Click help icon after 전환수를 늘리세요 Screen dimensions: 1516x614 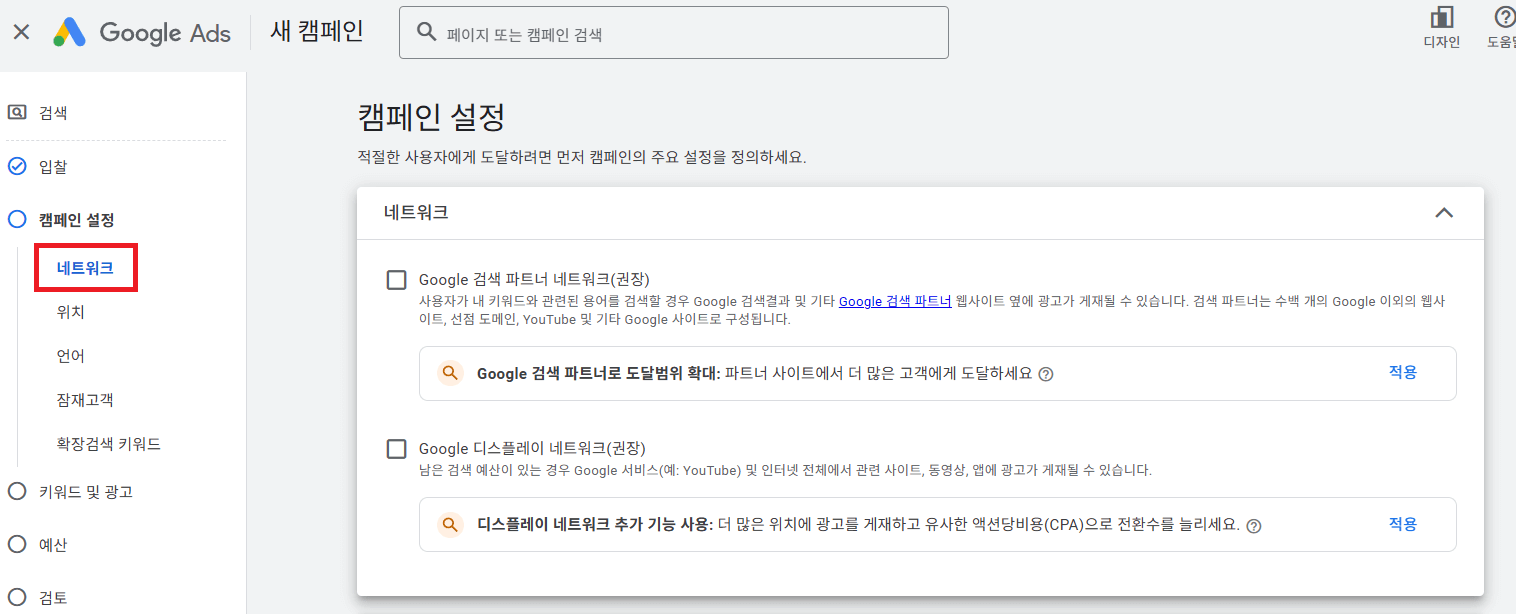click(1254, 526)
